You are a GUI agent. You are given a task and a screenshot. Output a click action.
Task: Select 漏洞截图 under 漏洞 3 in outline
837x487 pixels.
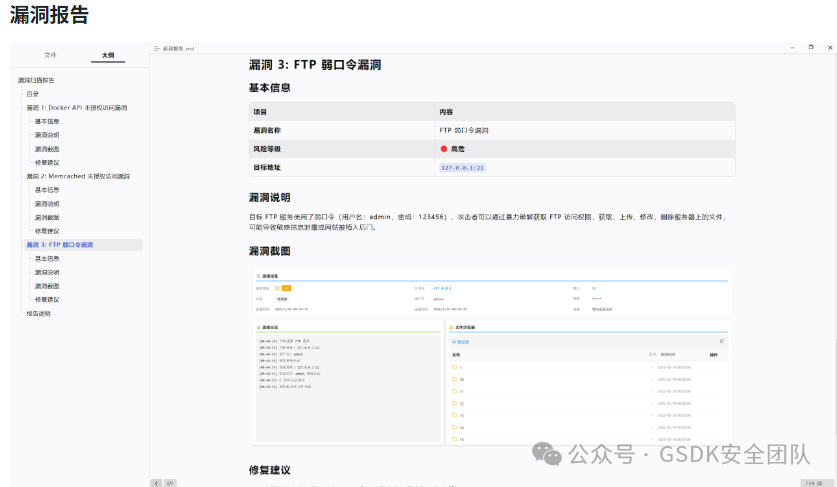click(47, 286)
